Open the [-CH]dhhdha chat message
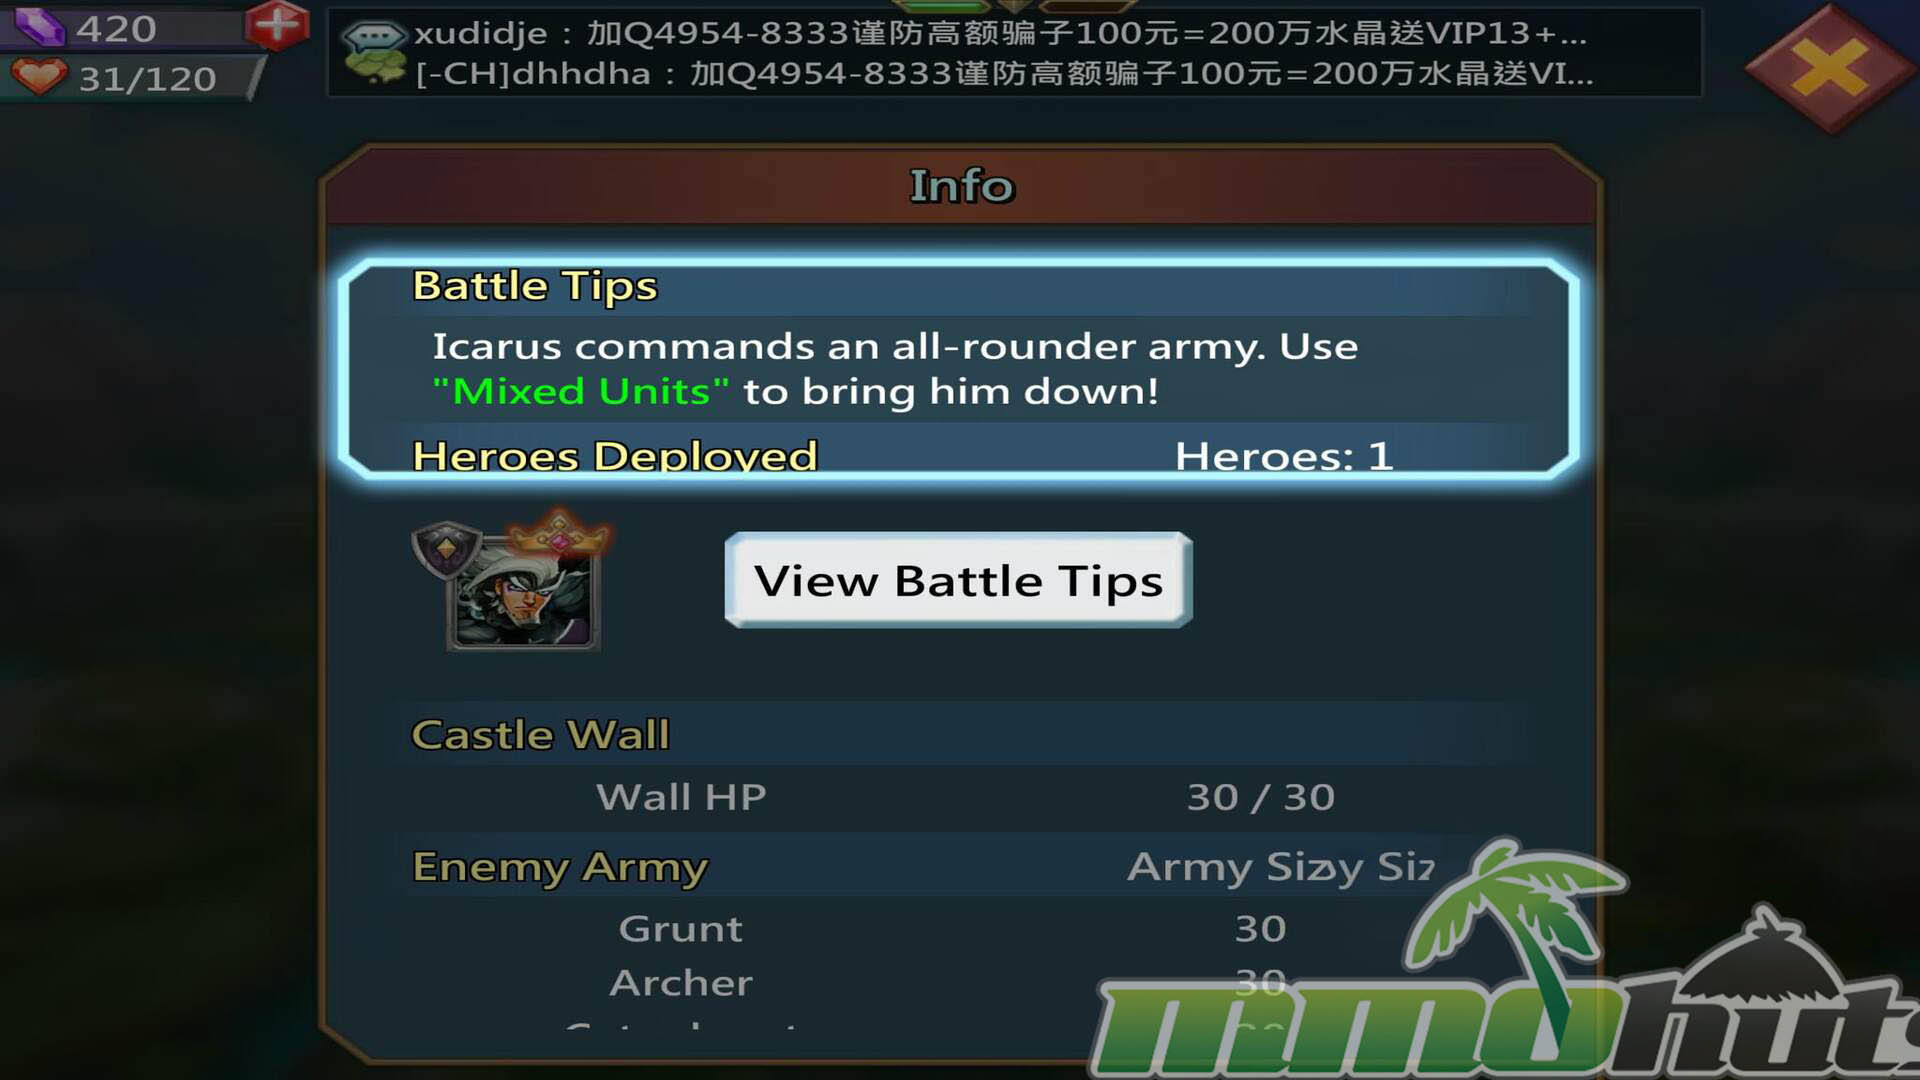Screen dimensions: 1920x1080 coord(1004,73)
